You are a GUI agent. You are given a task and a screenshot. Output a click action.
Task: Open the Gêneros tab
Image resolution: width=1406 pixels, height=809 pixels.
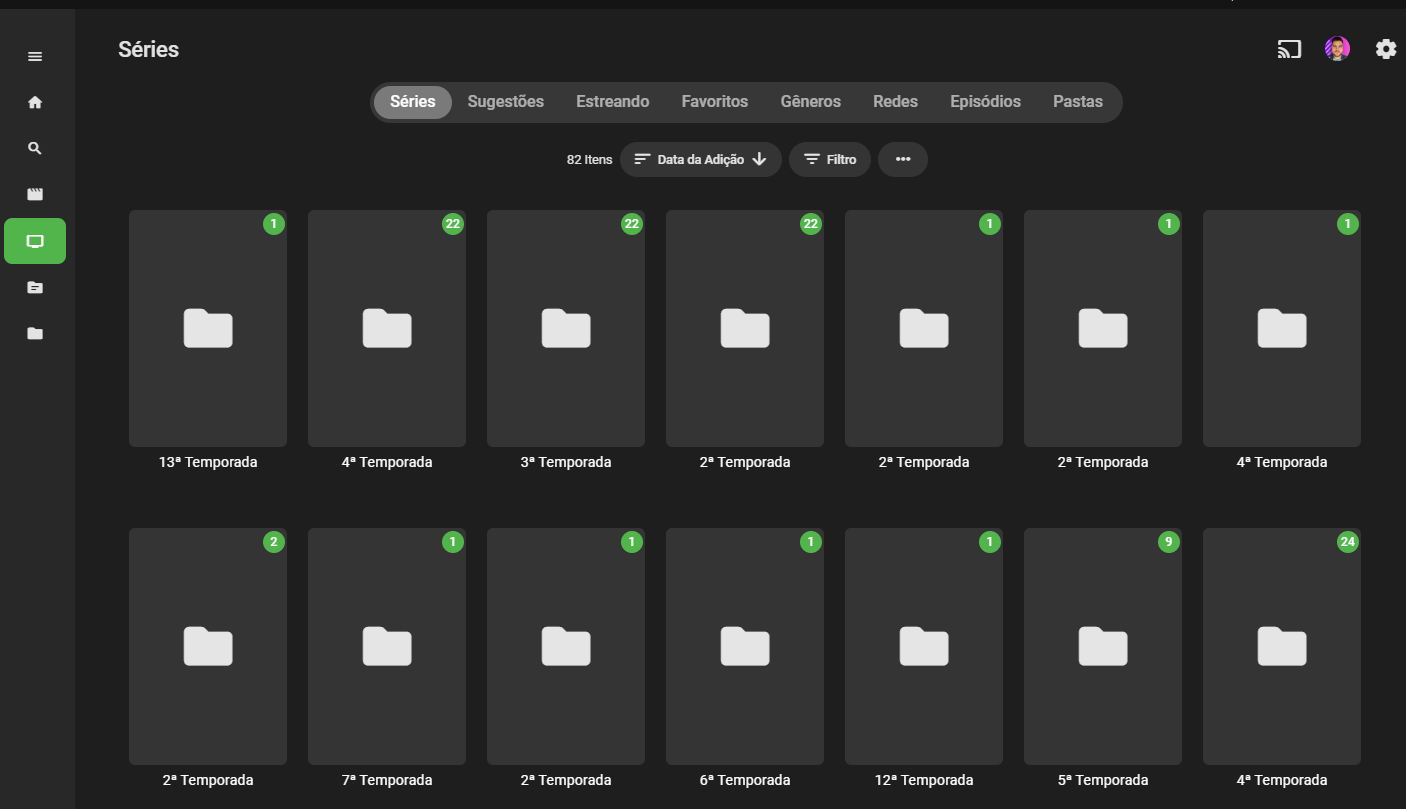pyautogui.click(x=811, y=102)
